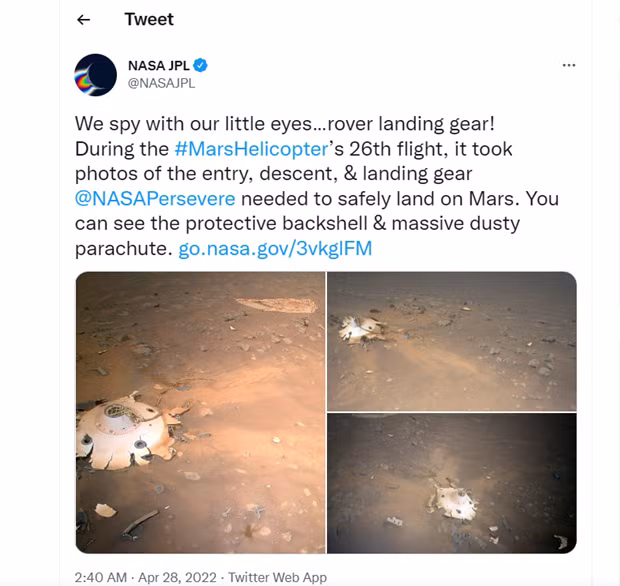620x586 pixels.
Task: Open the go.nasa.gov/3vkglFM link
Action: click(x=275, y=248)
